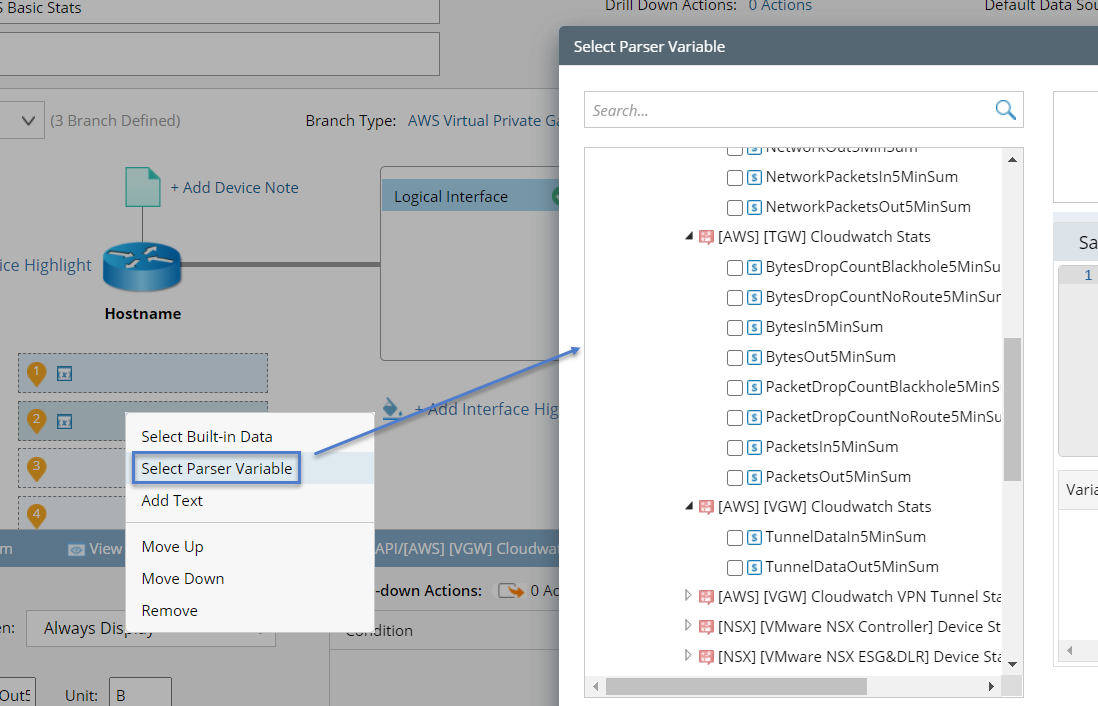Check the BytesIn5MinSum checkbox
The width and height of the screenshot is (1098, 706).
click(x=735, y=328)
